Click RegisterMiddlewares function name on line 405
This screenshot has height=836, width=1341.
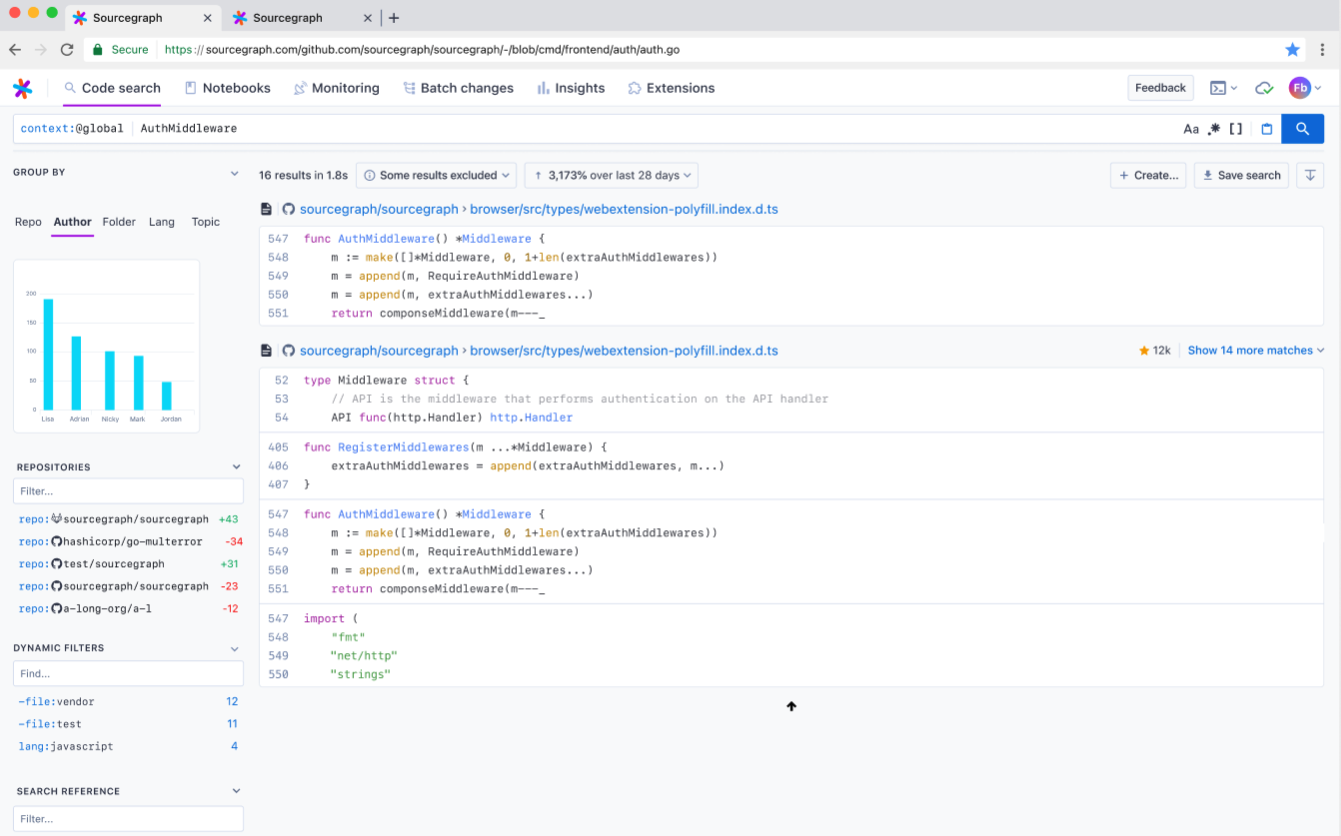tap(403, 447)
